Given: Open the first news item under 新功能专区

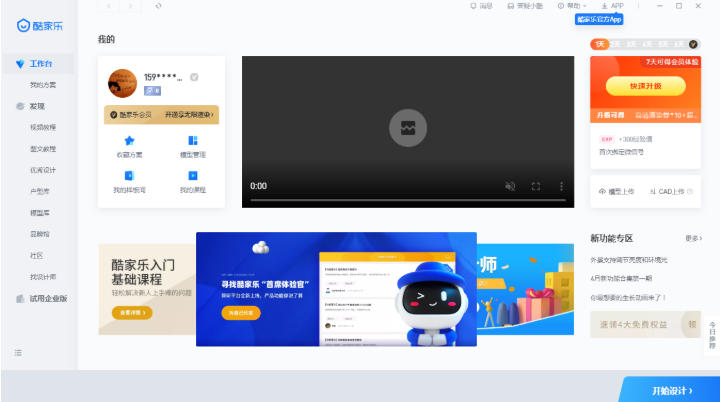Looking at the screenshot, I should (x=629, y=260).
